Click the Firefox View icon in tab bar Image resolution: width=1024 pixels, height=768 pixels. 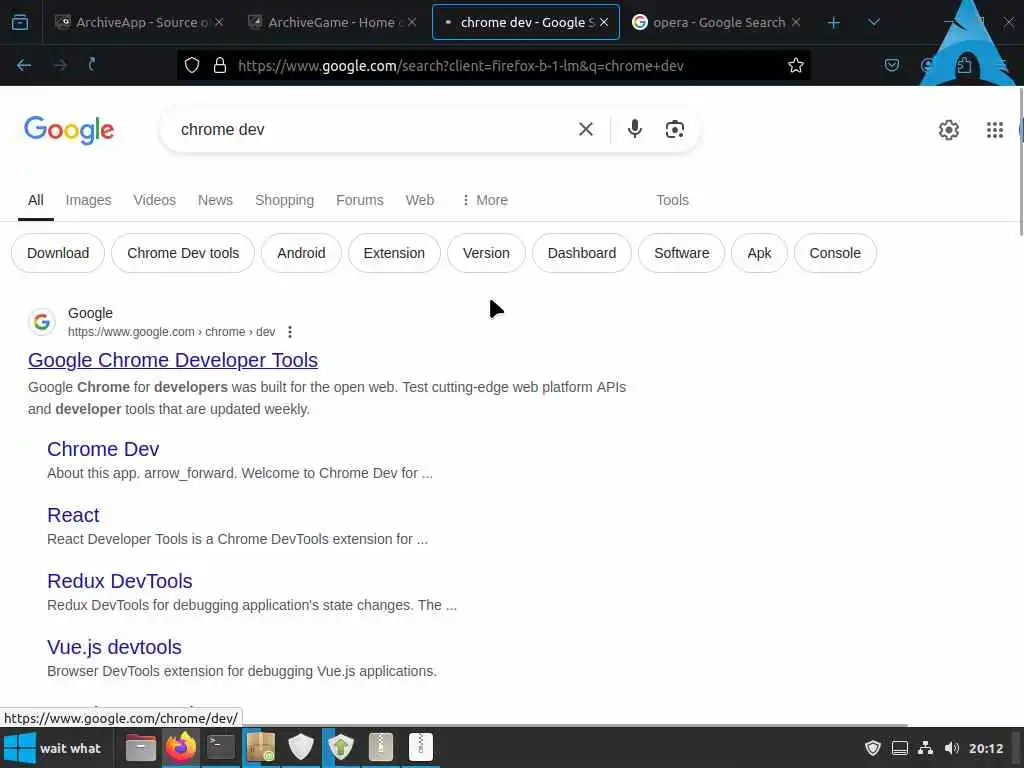[x=20, y=22]
